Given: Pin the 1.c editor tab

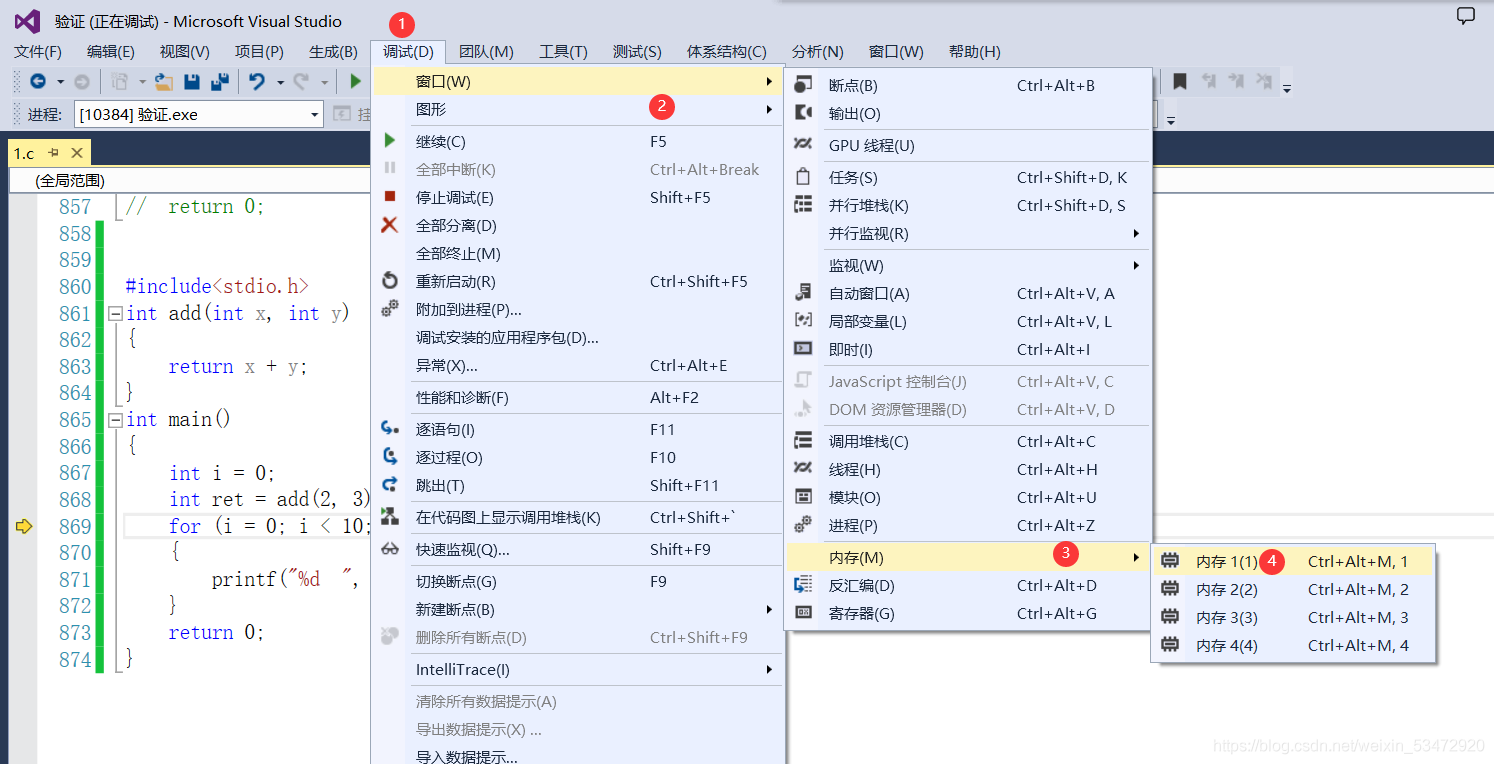Looking at the screenshot, I should coord(54,153).
